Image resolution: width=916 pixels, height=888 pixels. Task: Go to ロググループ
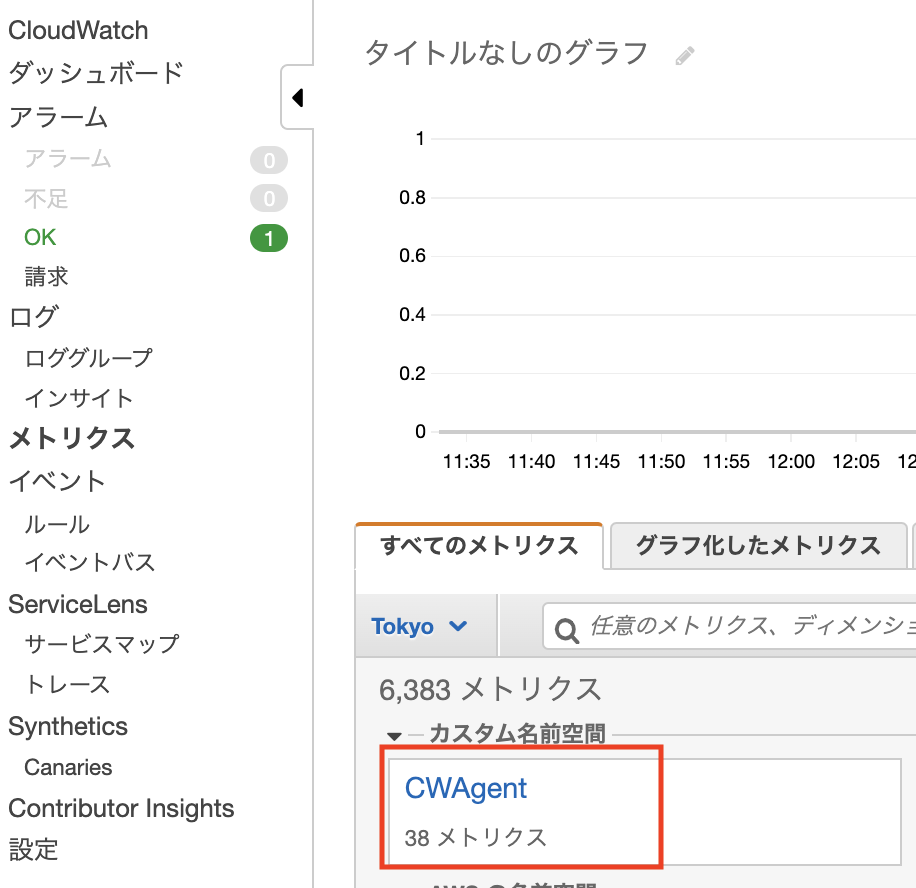[x=89, y=358]
